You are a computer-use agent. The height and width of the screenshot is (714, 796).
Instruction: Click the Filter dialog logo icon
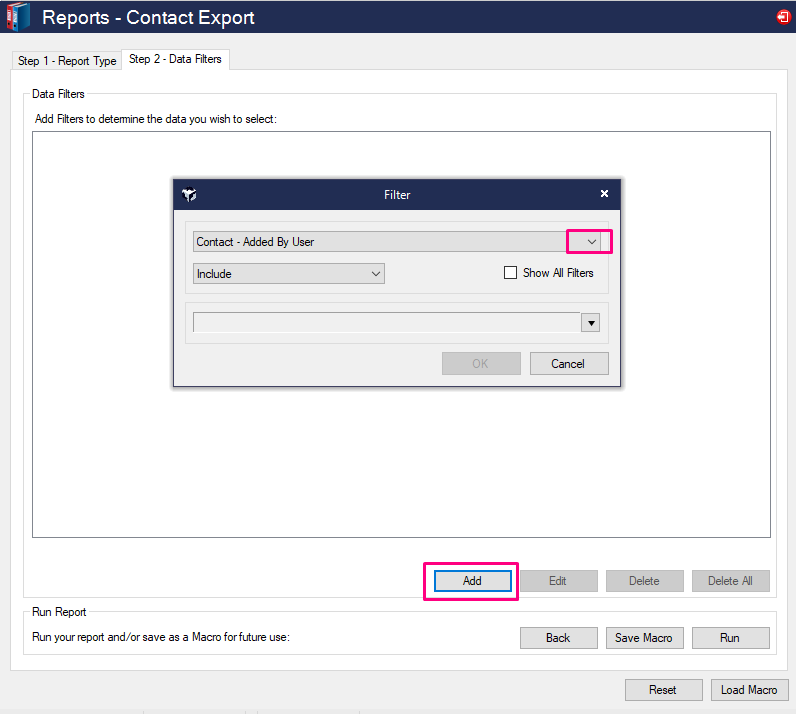(x=190, y=194)
